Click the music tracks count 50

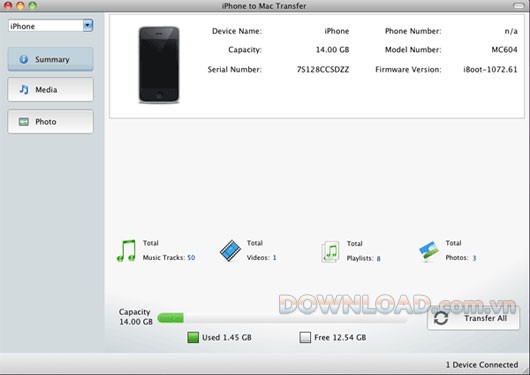191,258
